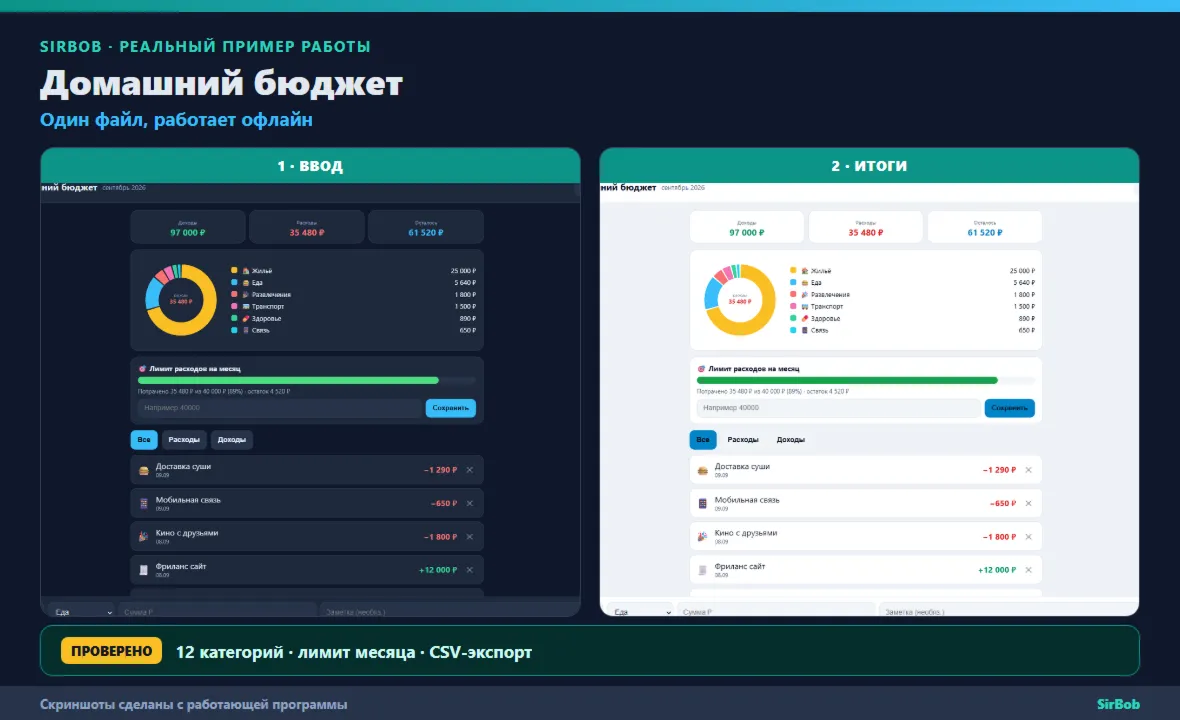This screenshot has width=1180, height=720.
Task: Switch to Расходы filter in dark panel
Action: pyautogui.click(x=184, y=439)
